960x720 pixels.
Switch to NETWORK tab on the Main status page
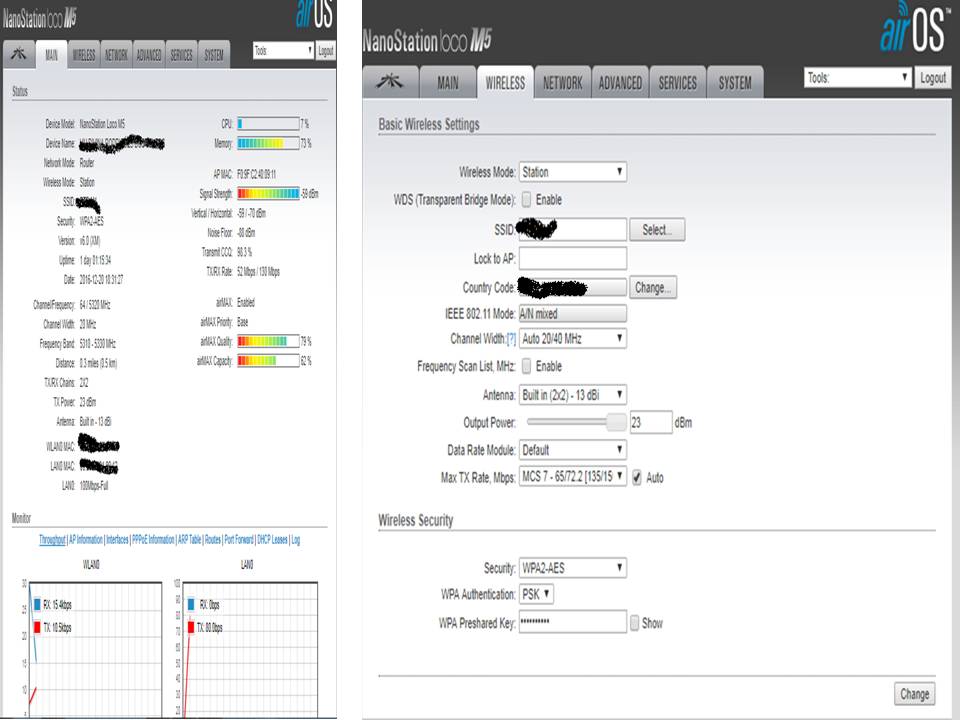pos(116,55)
